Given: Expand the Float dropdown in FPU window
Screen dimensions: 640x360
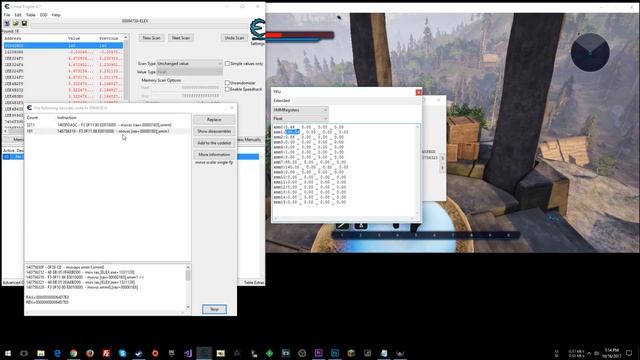Looking at the screenshot, I should 300,118.
